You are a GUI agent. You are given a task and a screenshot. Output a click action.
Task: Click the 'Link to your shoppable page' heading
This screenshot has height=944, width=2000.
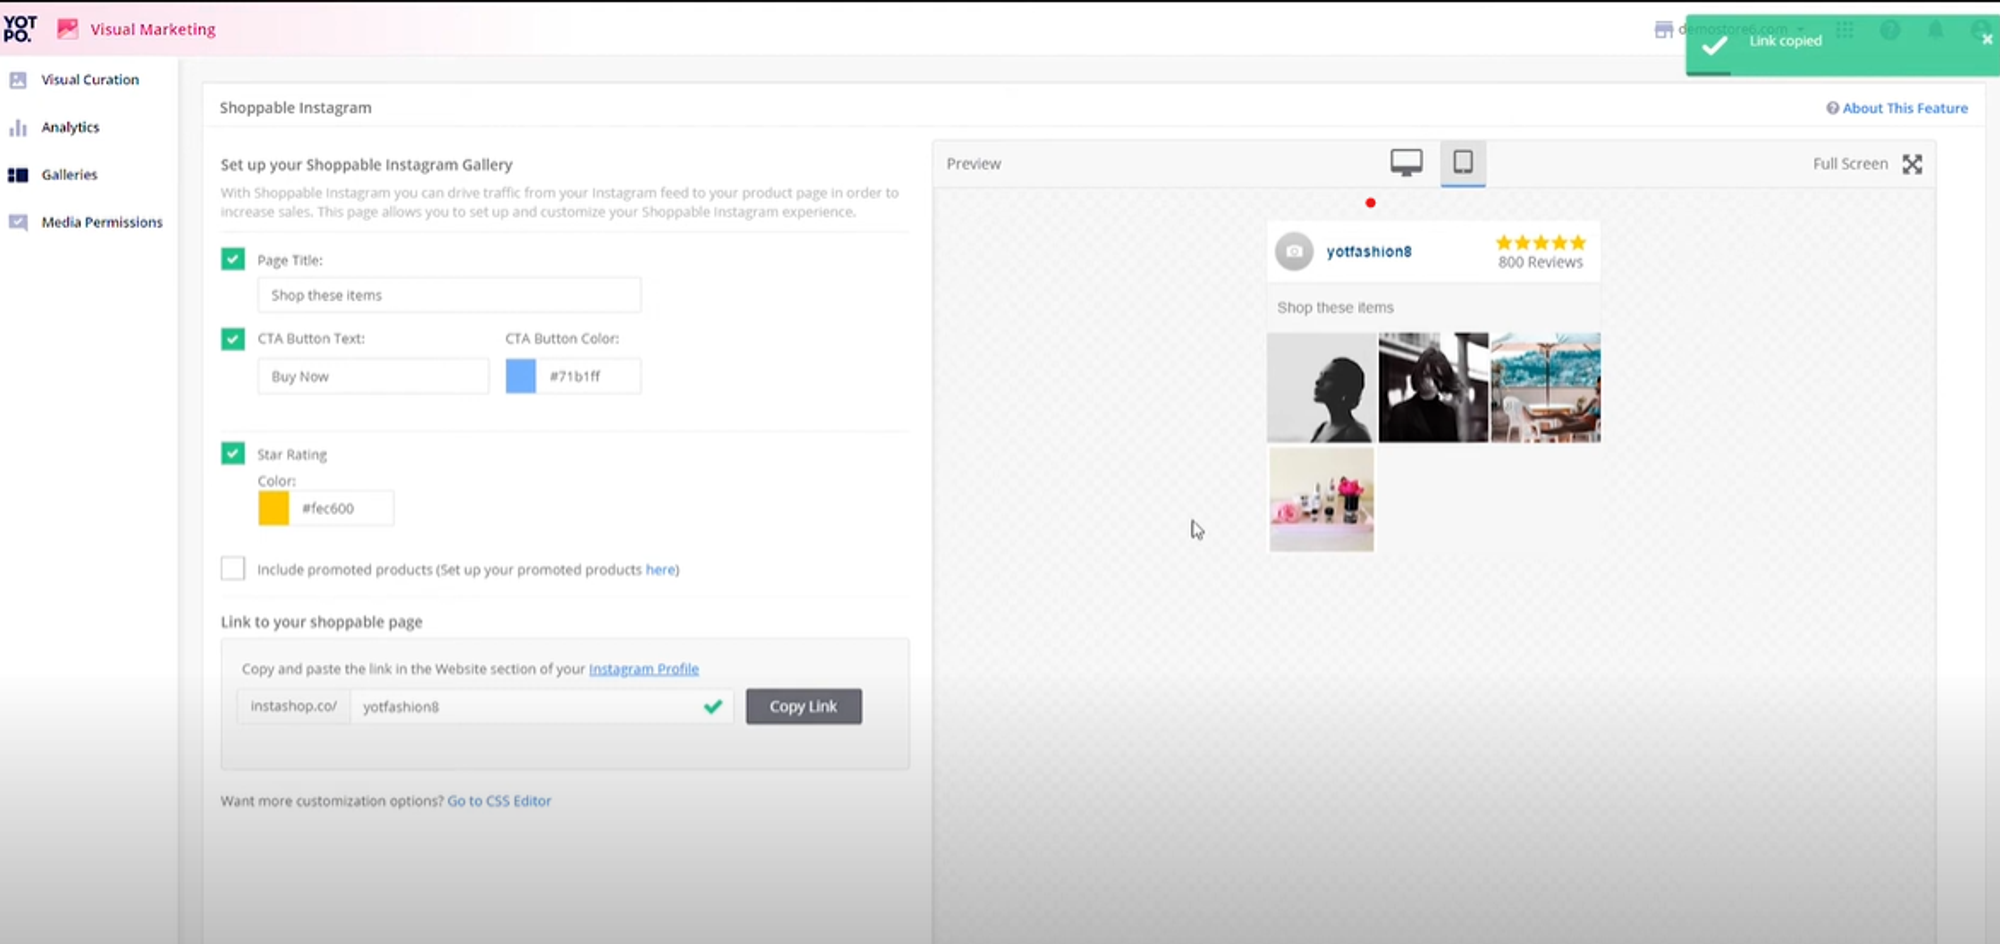[321, 622]
